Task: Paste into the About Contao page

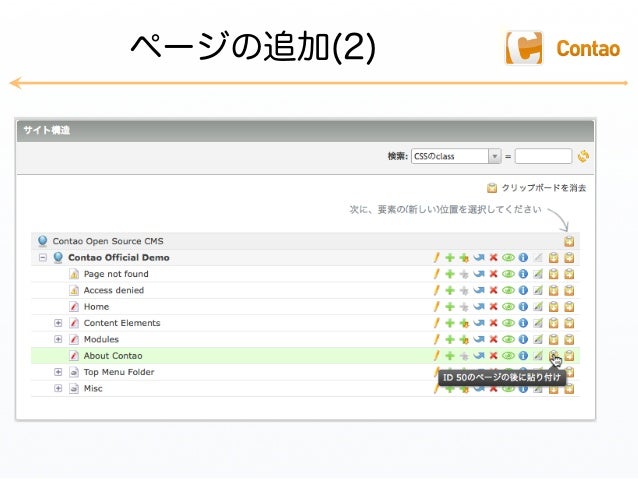Action: tap(569, 356)
